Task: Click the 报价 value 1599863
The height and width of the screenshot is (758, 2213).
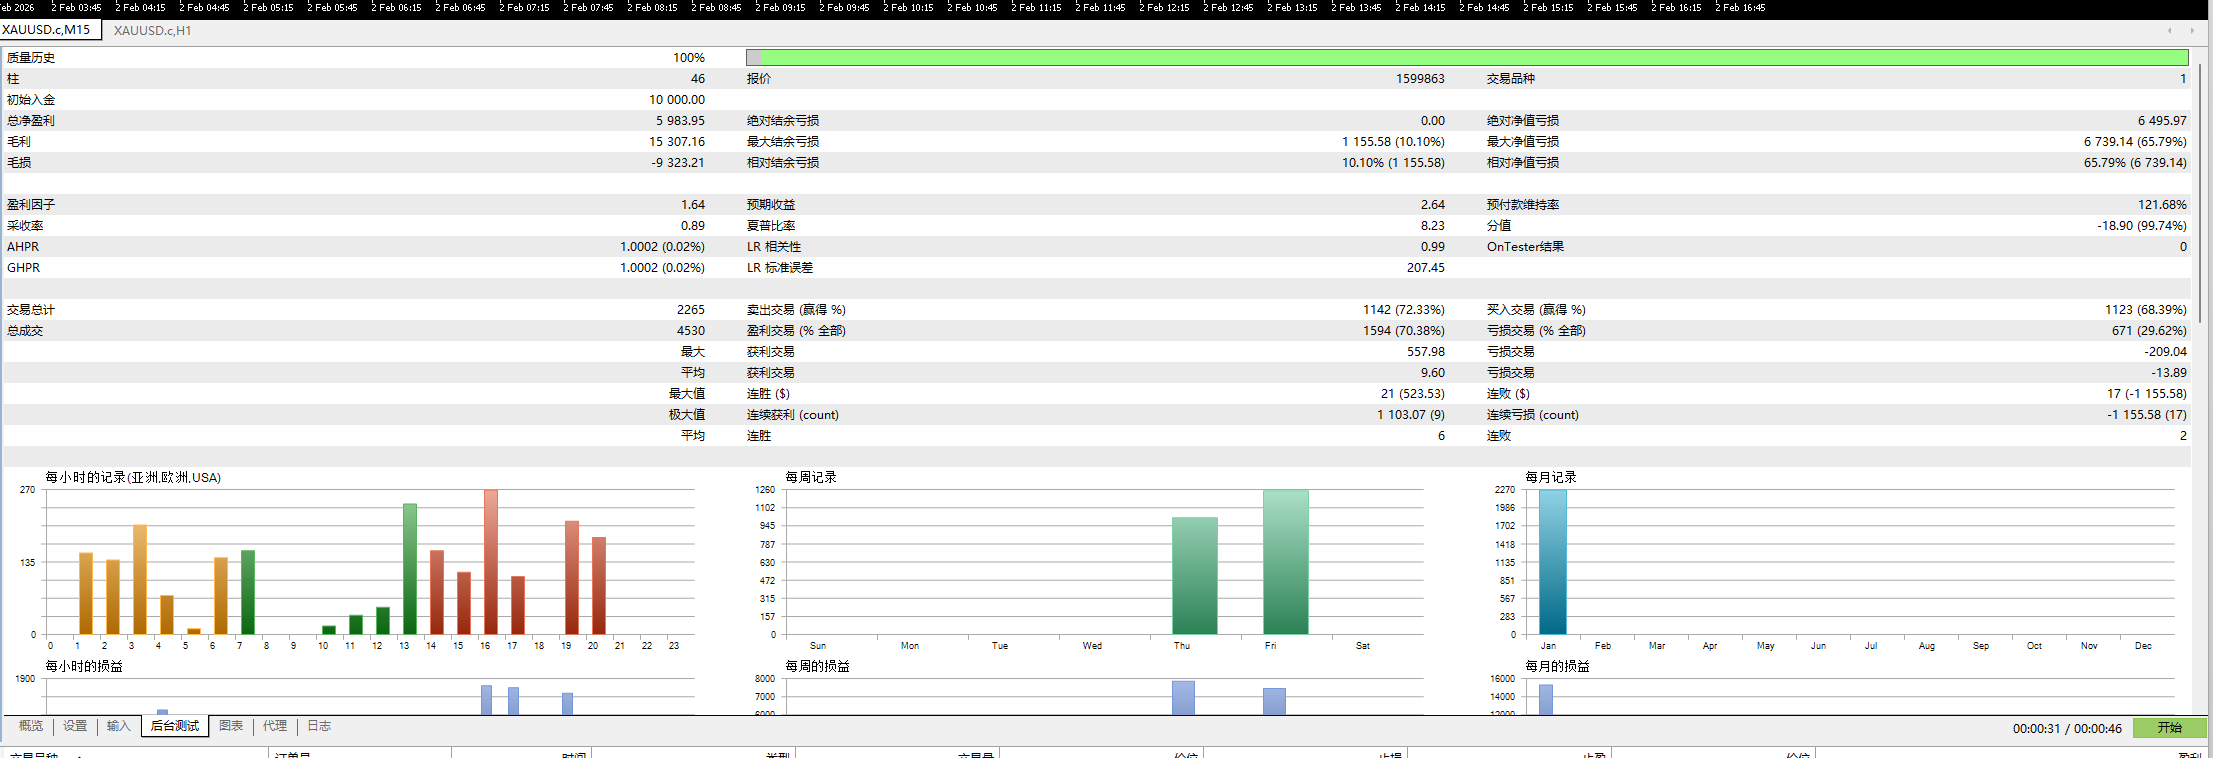Action: [x=1420, y=79]
